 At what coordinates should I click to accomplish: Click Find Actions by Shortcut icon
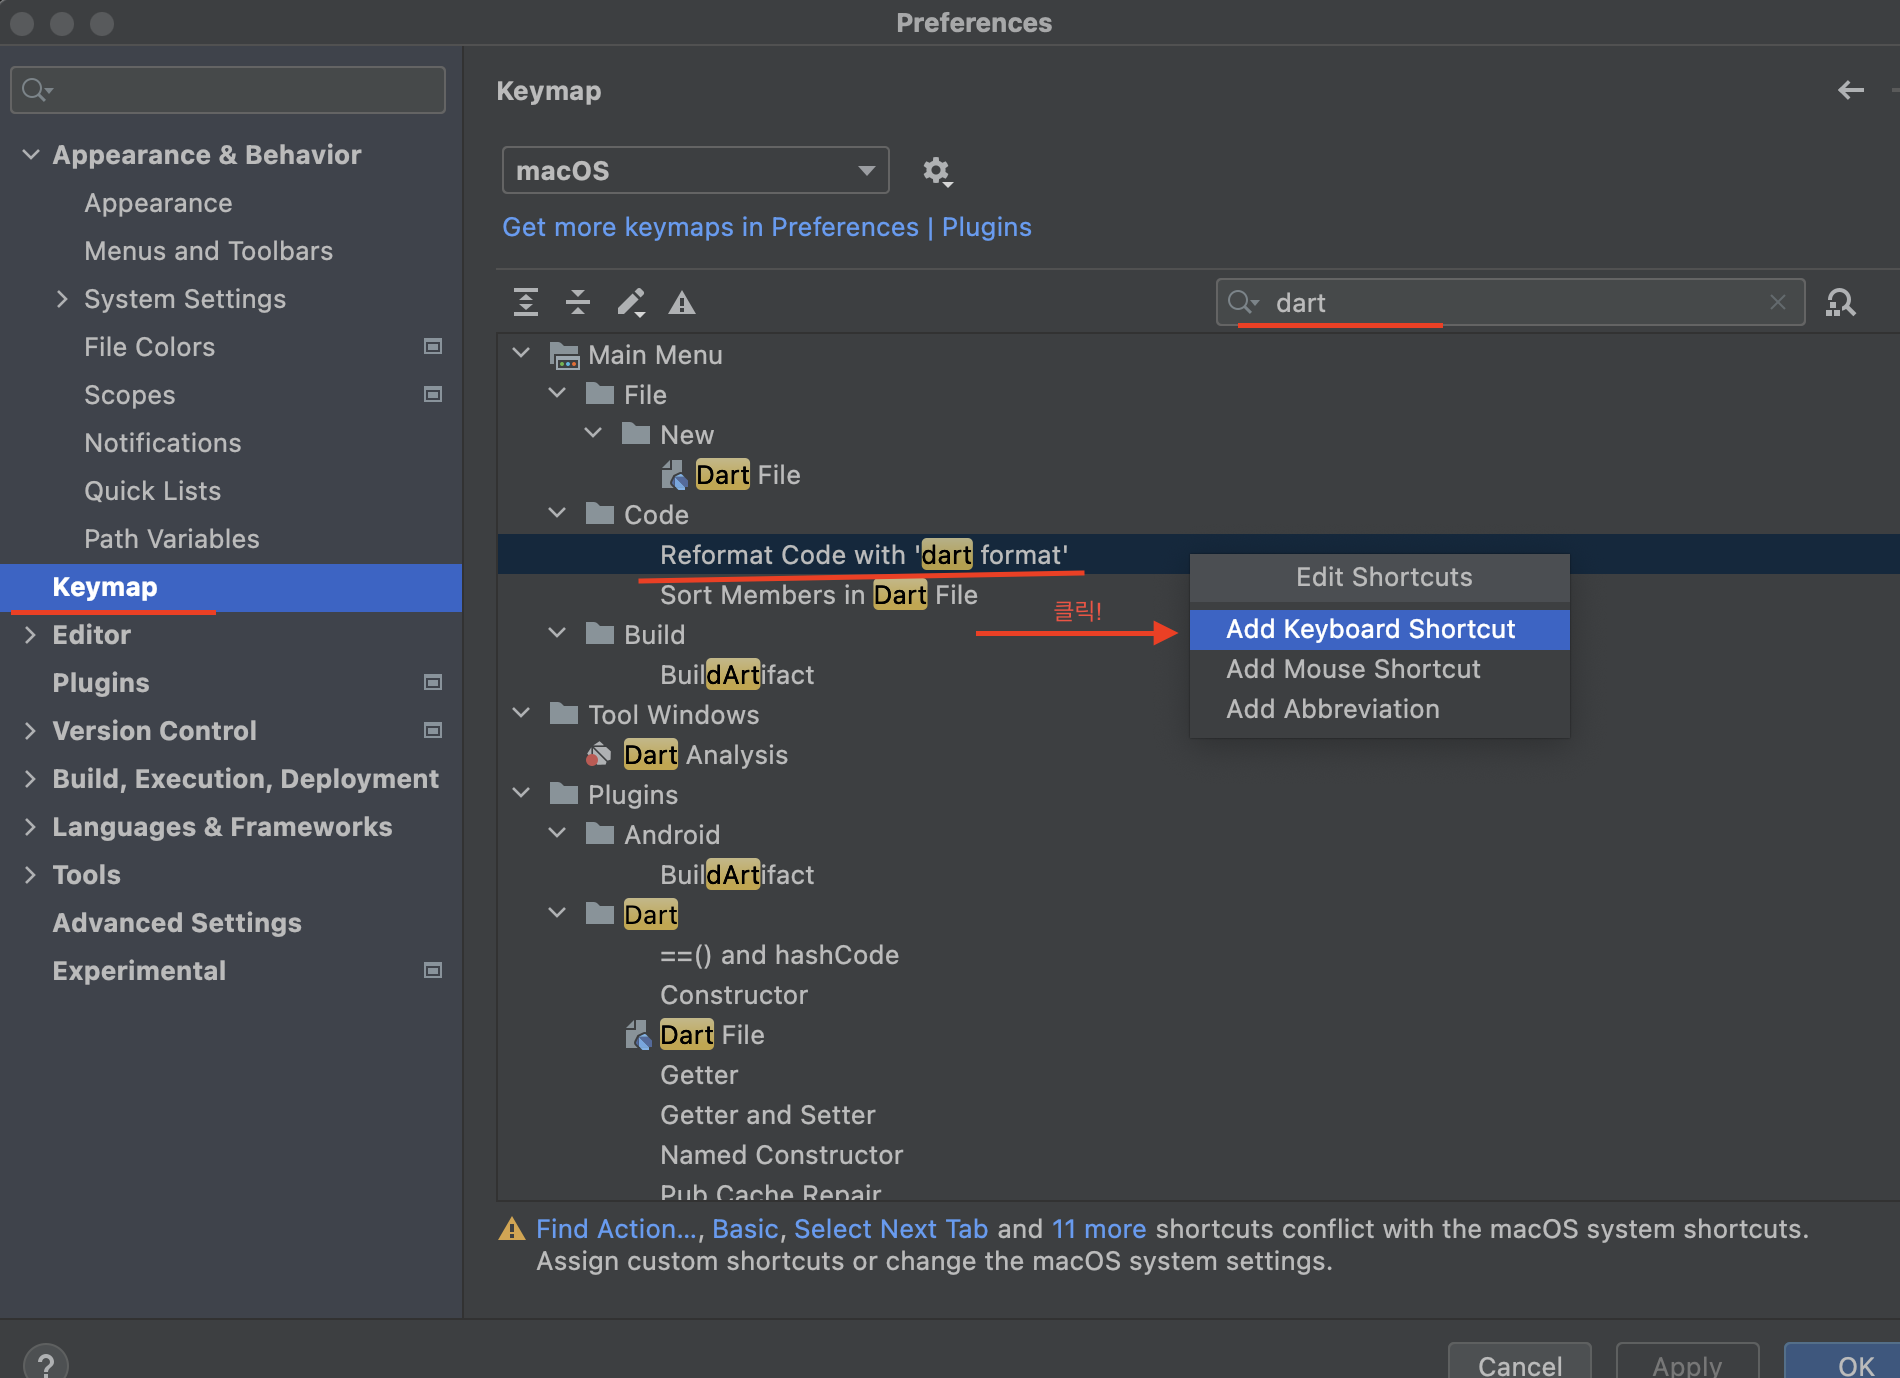pos(1841,302)
